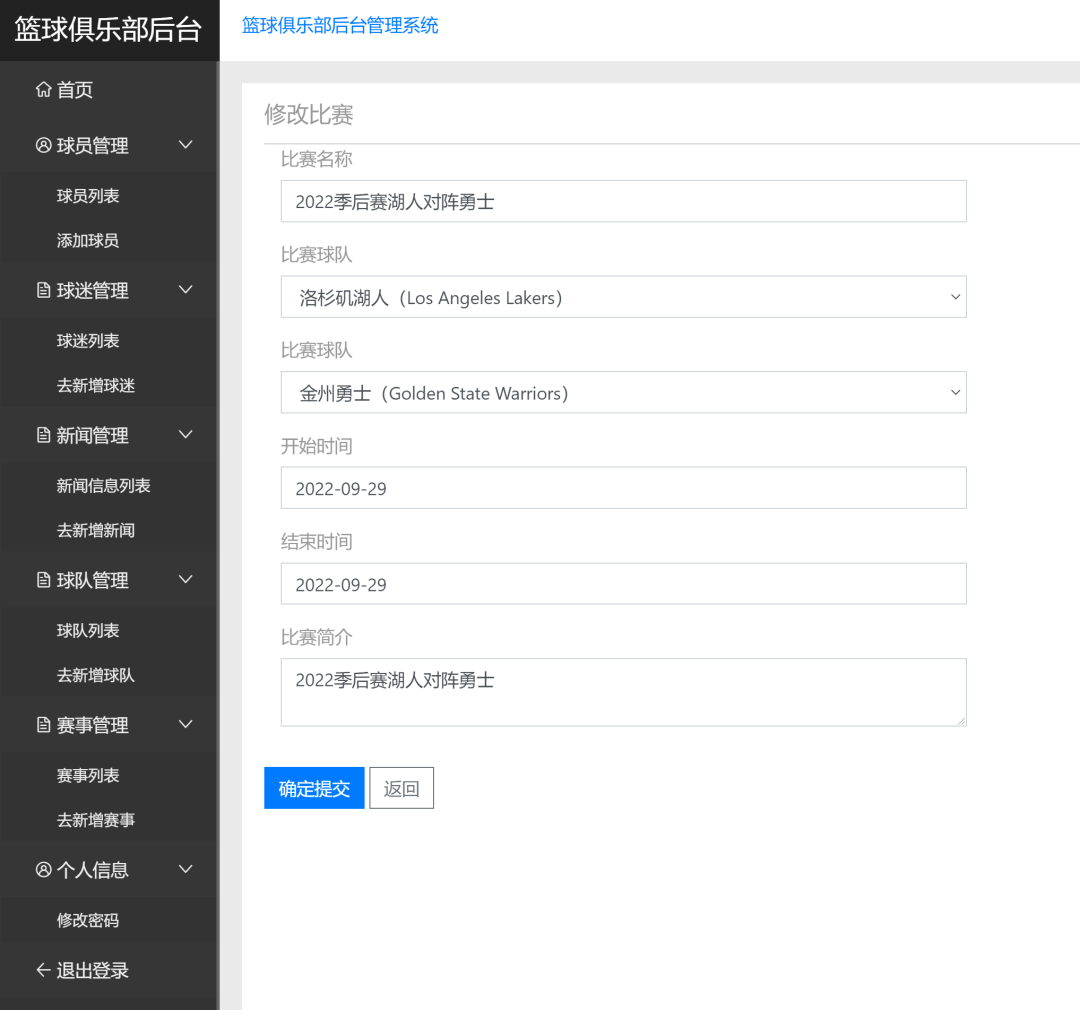1080x1010 pixels.
Task: Select 退出登录 to log out
Action: click(x=92, y=970)
